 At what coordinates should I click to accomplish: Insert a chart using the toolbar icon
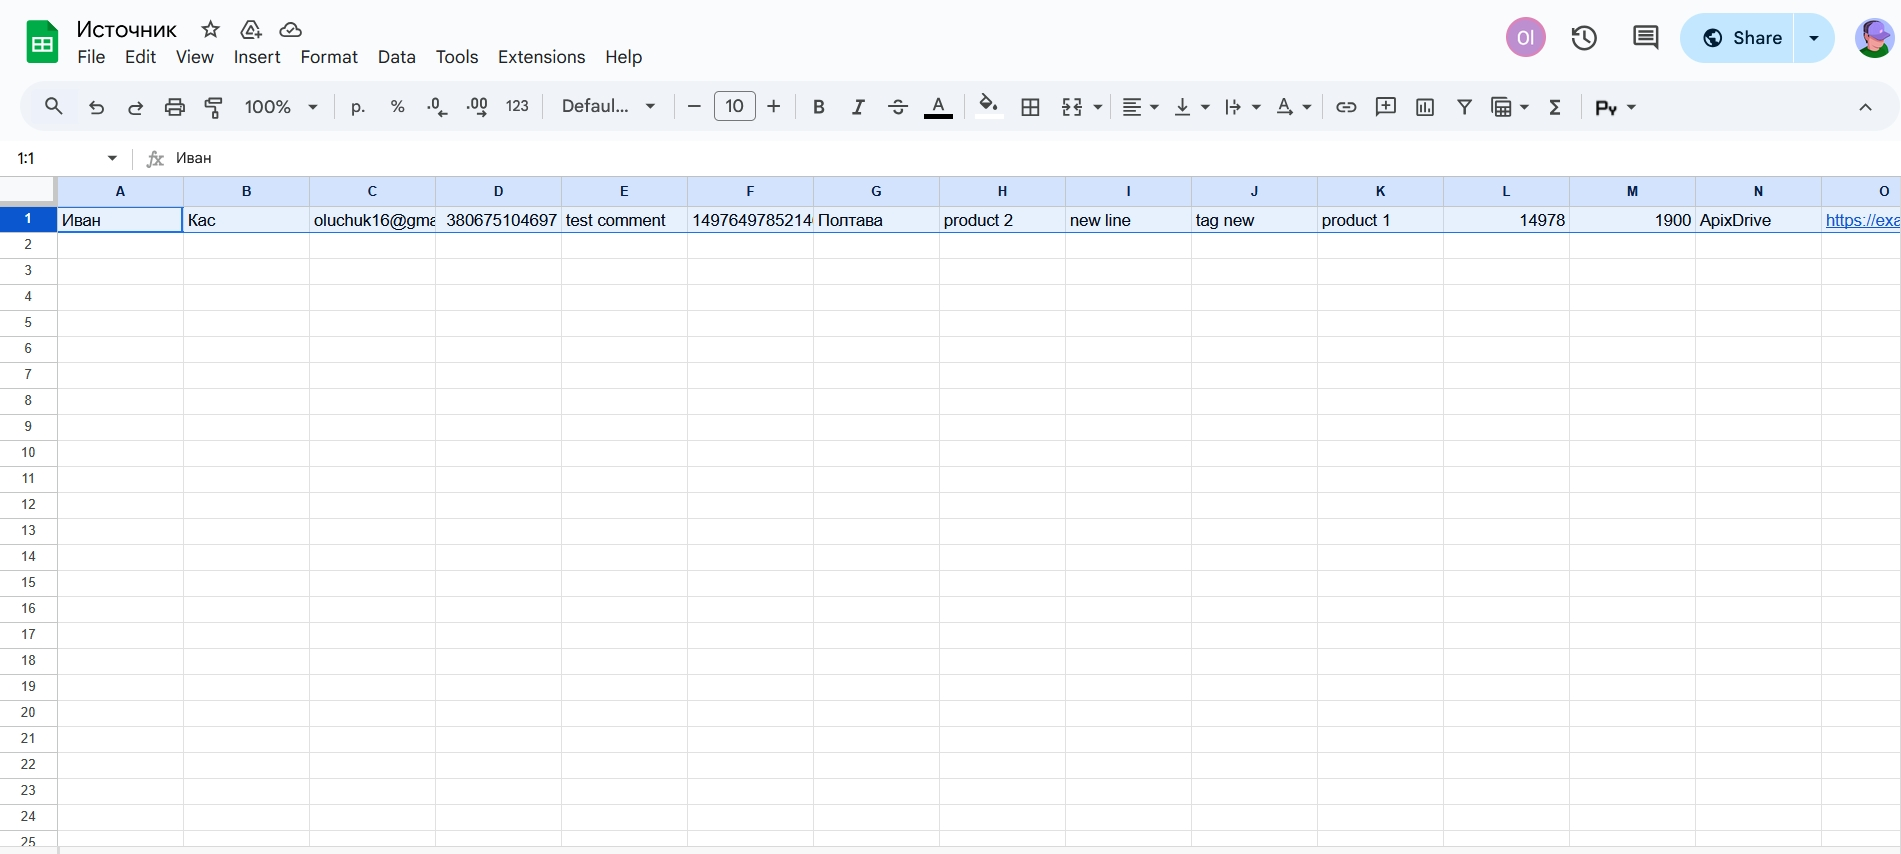[1425, 107]
